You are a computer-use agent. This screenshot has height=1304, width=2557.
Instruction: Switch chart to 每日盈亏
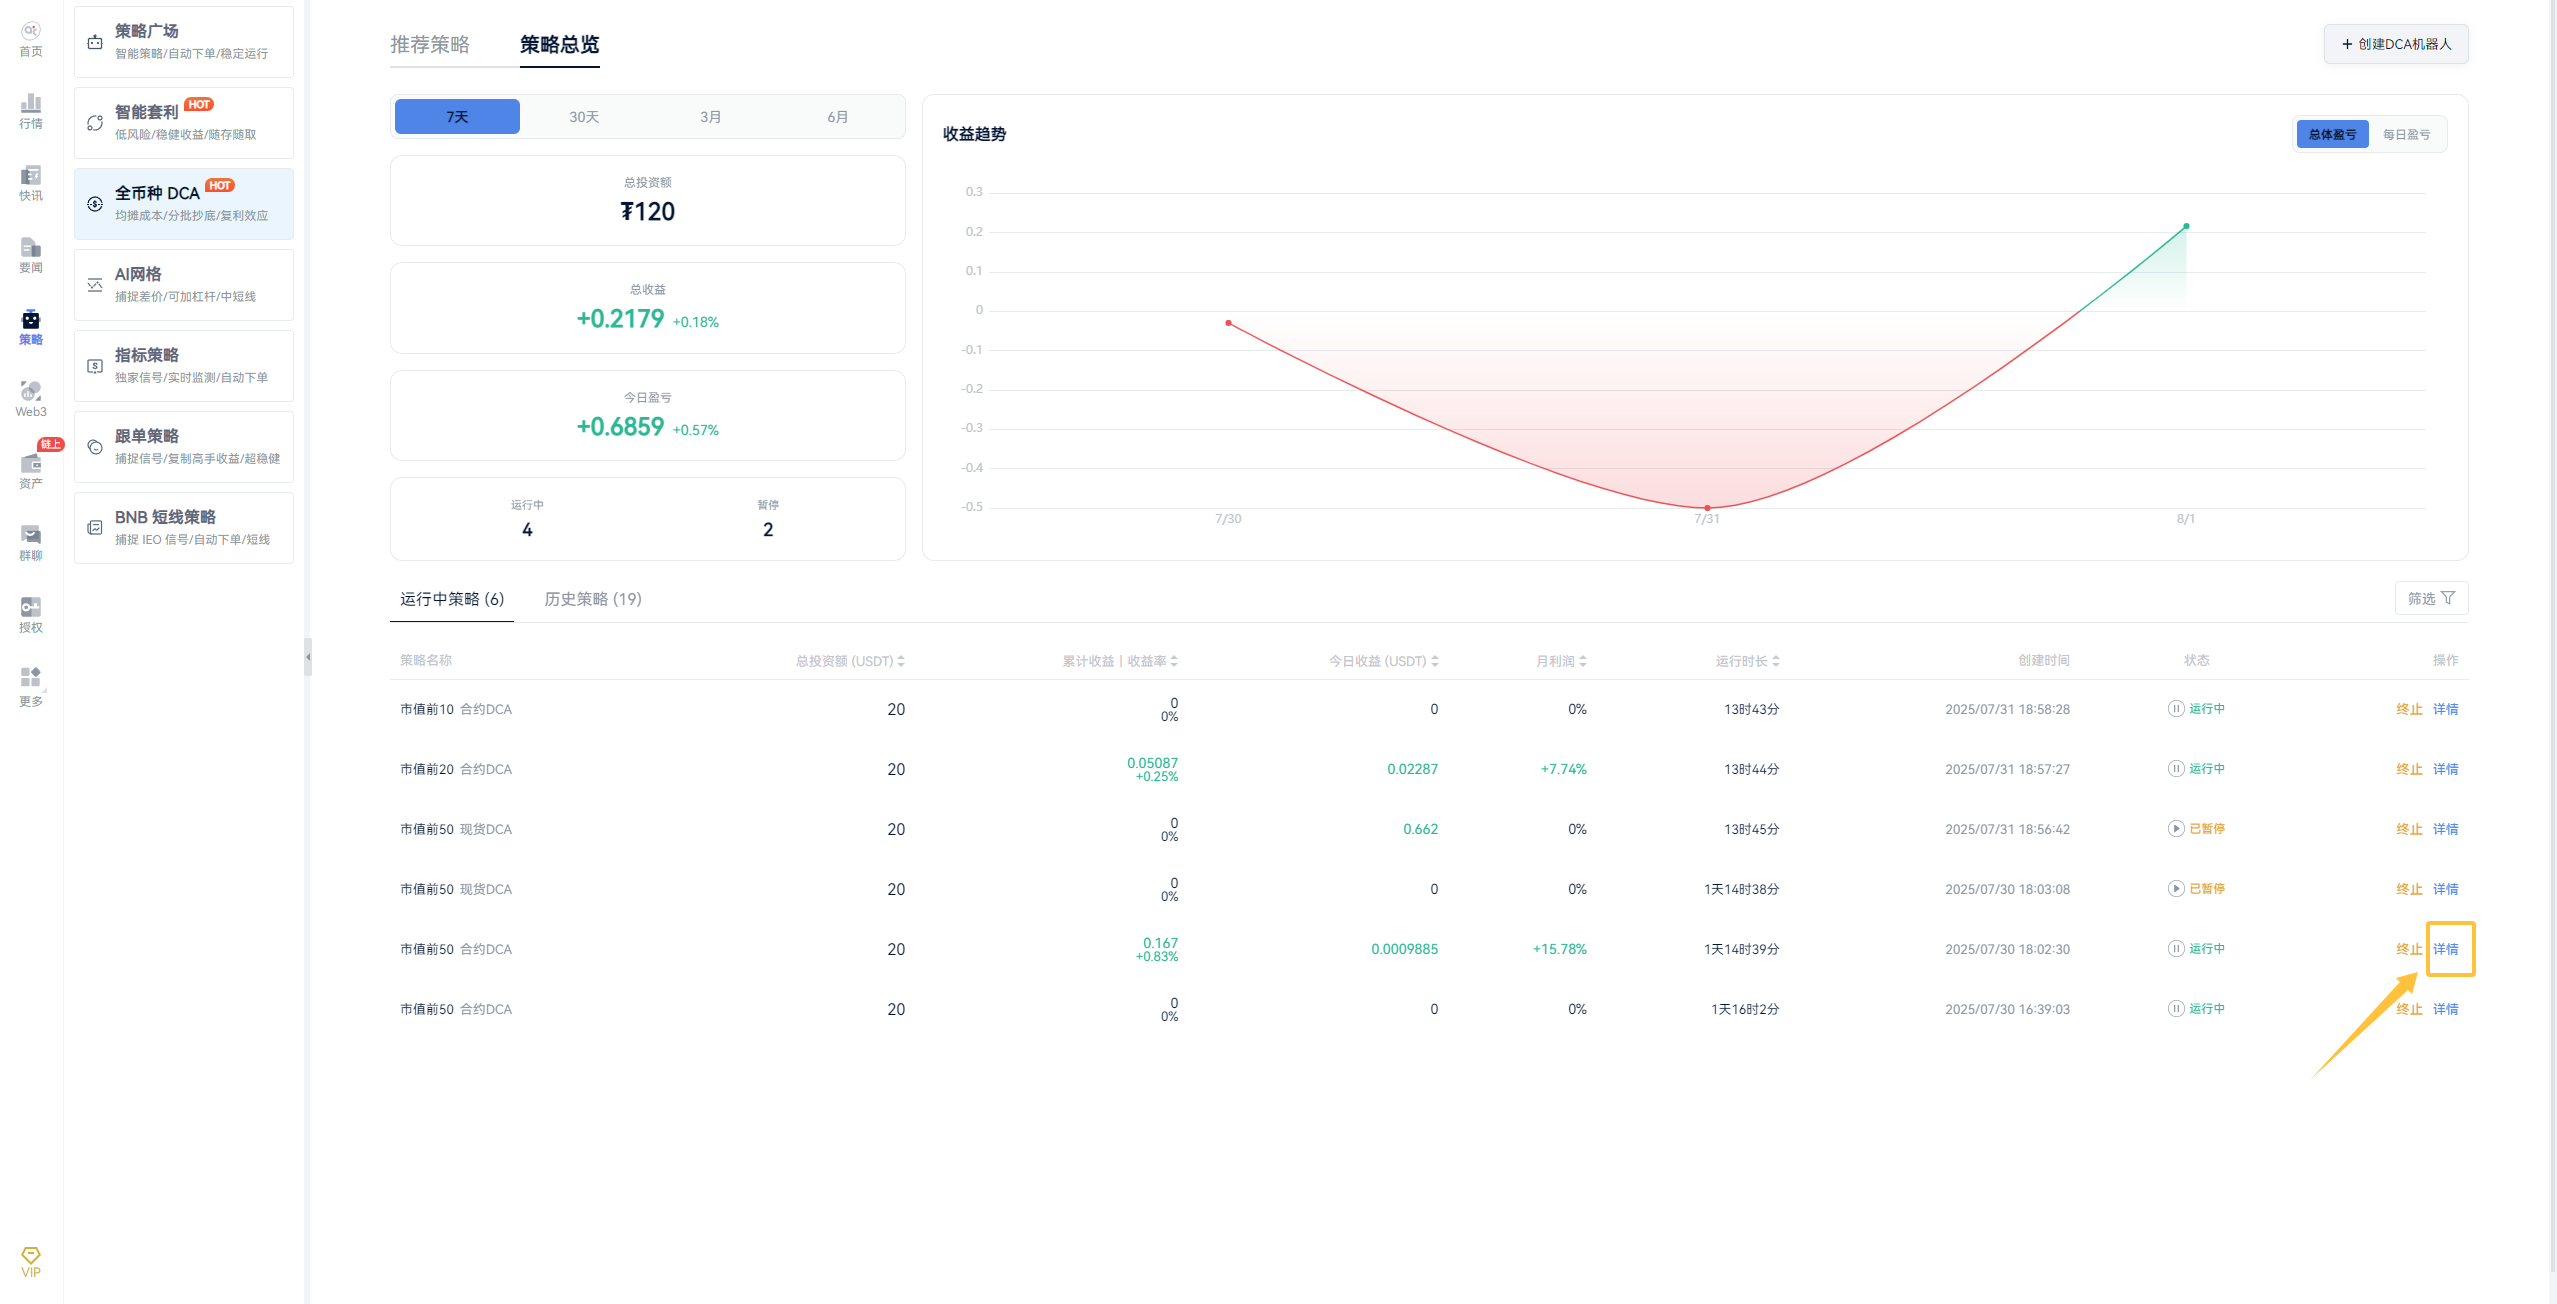2406,134
